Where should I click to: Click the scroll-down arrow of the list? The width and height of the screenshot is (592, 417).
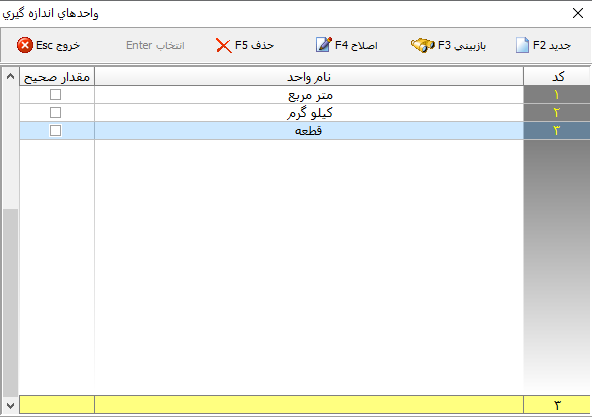[x=11, y=406]
